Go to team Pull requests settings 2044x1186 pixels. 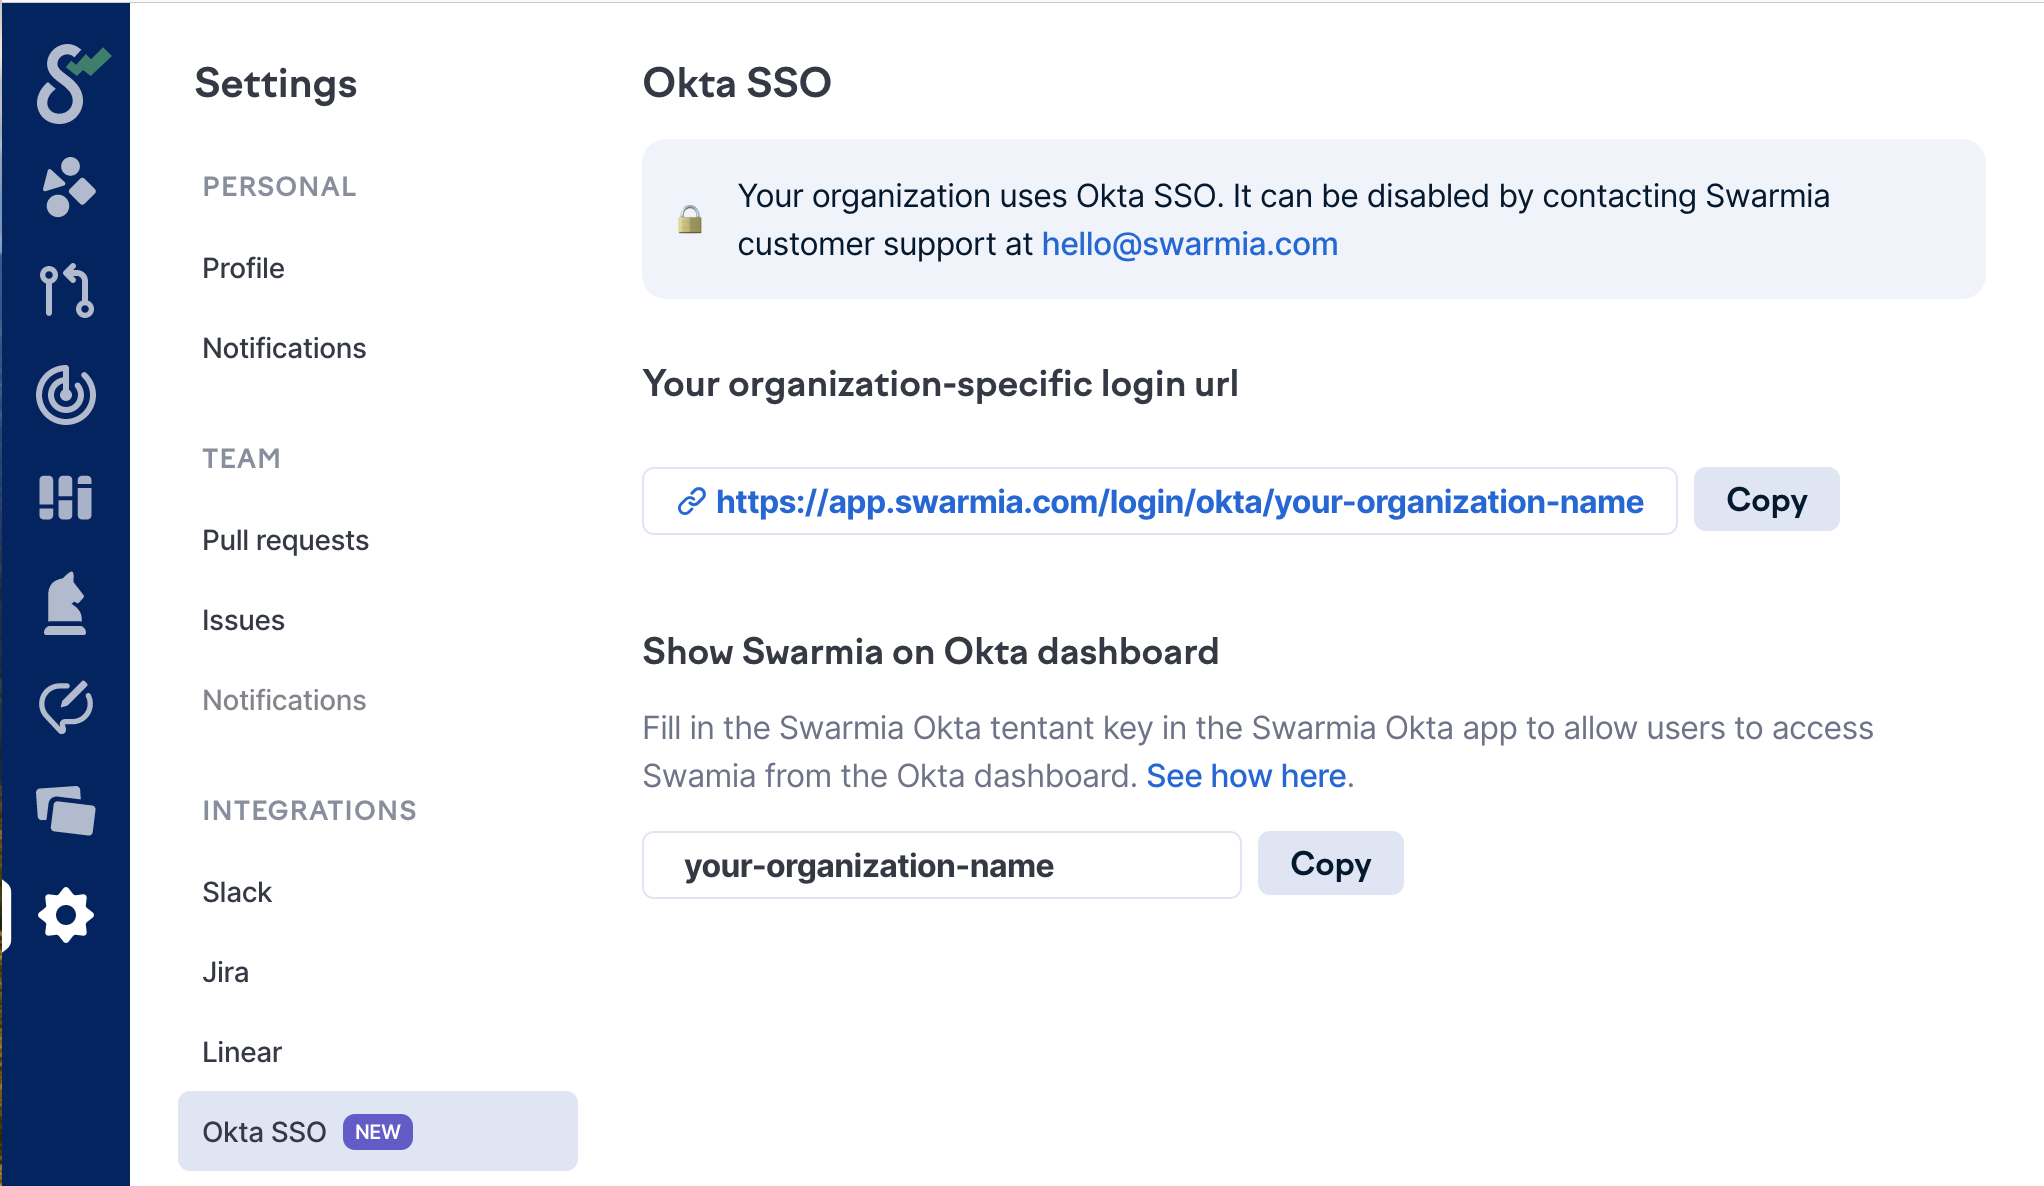(x=285, y=540)
